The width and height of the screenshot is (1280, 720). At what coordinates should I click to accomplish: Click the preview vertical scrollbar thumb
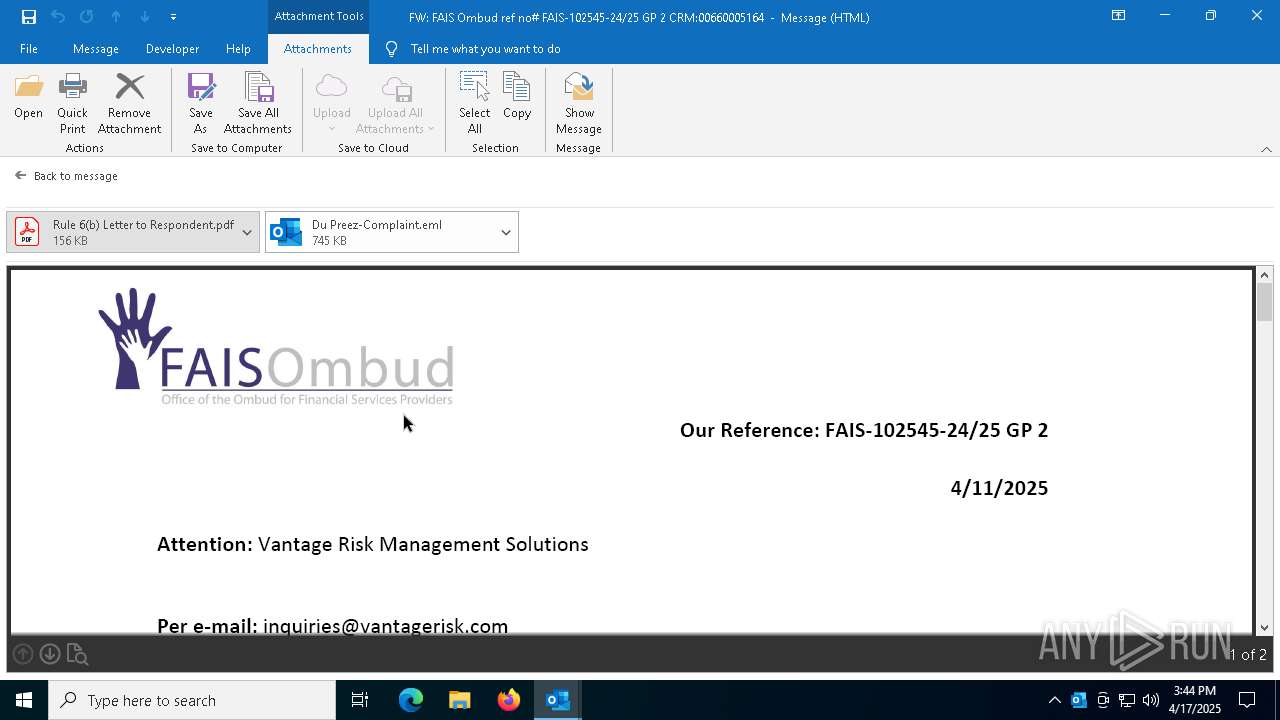click(x=1264, y=302)
